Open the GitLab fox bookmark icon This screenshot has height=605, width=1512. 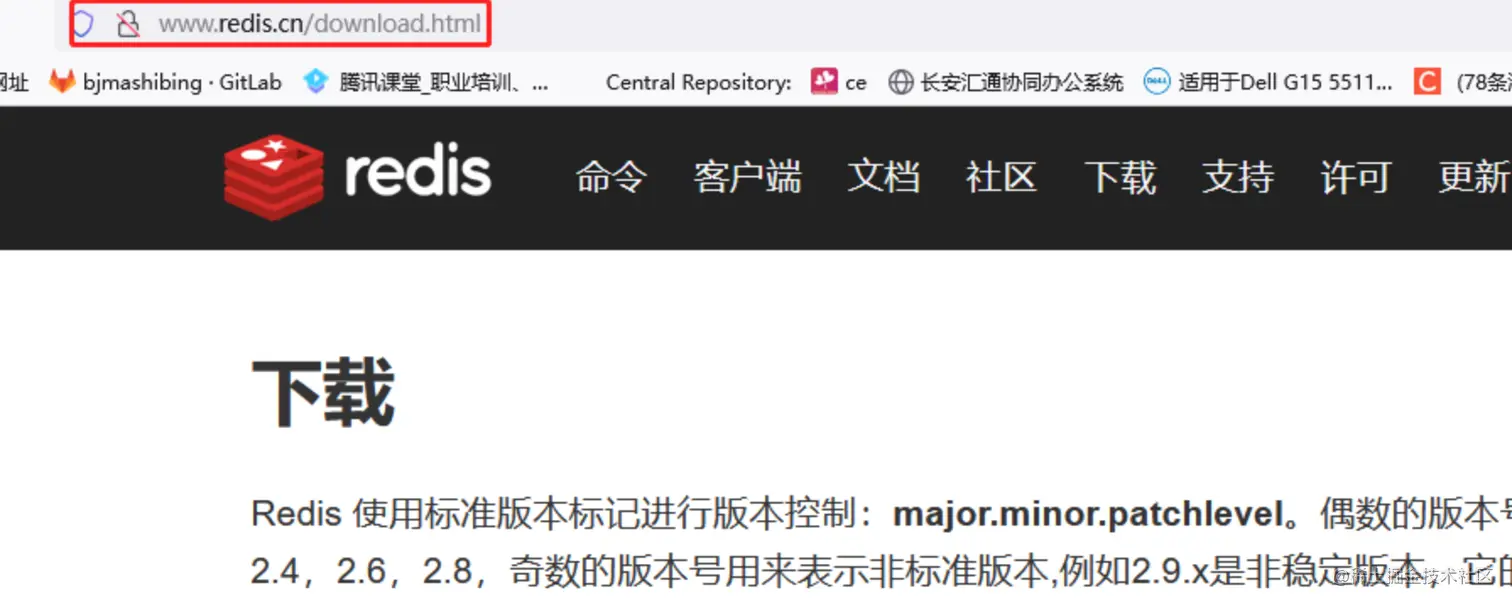tap(62, 82)
